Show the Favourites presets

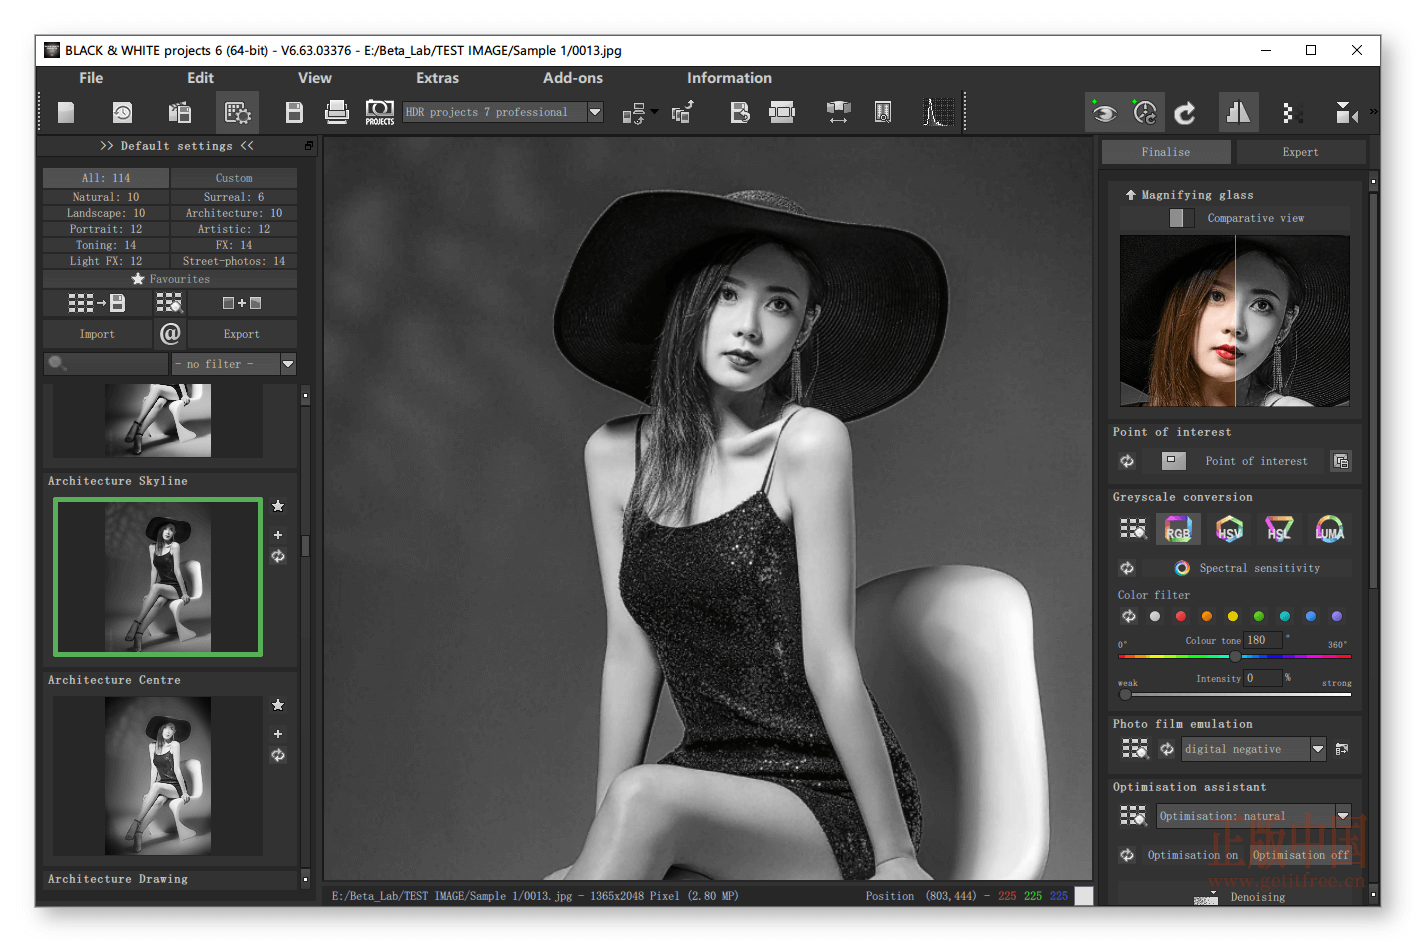pyautogui.click(x=170, y=279)
